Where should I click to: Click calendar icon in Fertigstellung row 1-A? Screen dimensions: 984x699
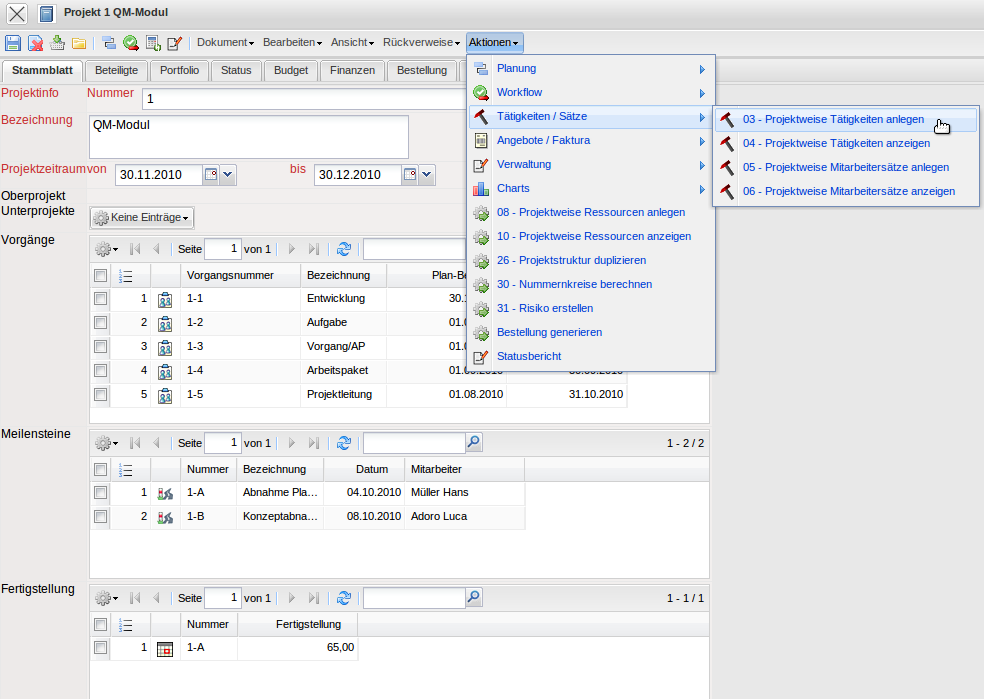tap(166, 648)
